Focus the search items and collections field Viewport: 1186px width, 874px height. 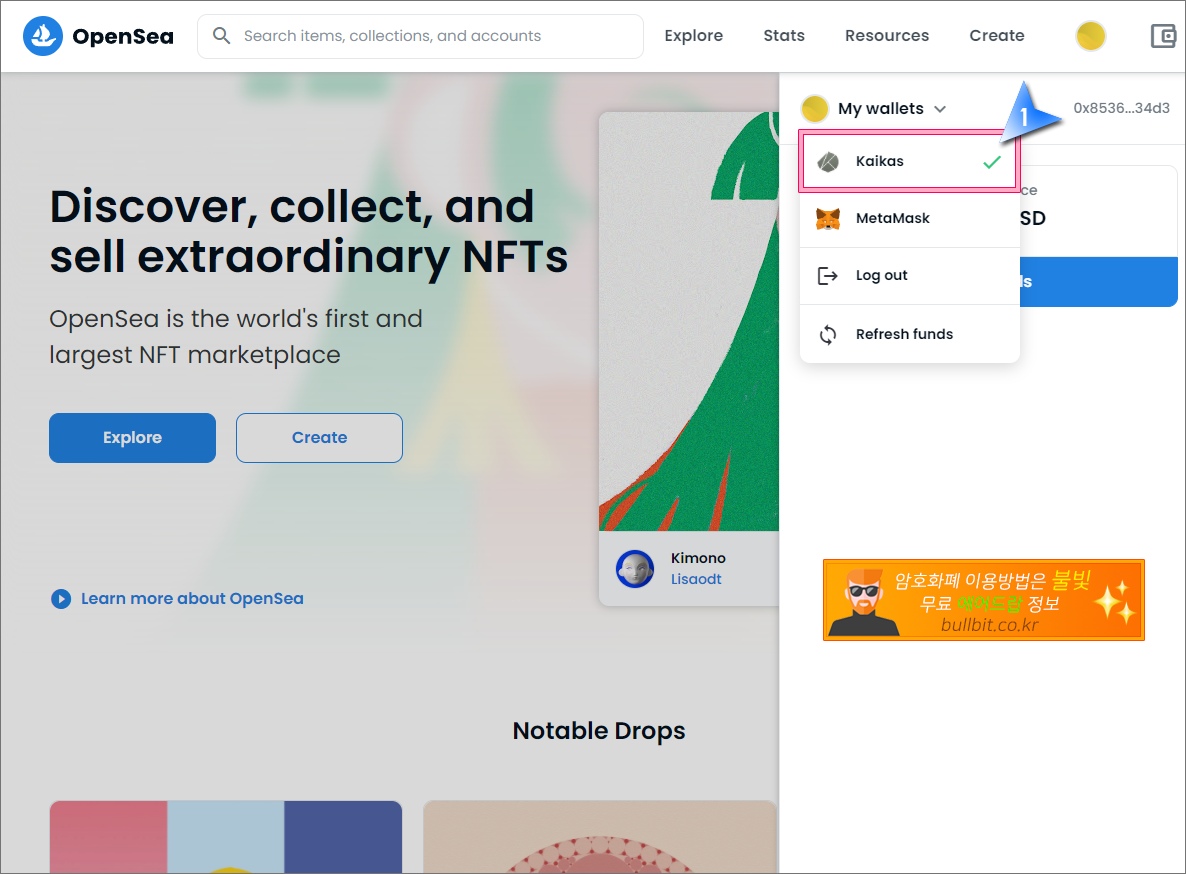421,36
